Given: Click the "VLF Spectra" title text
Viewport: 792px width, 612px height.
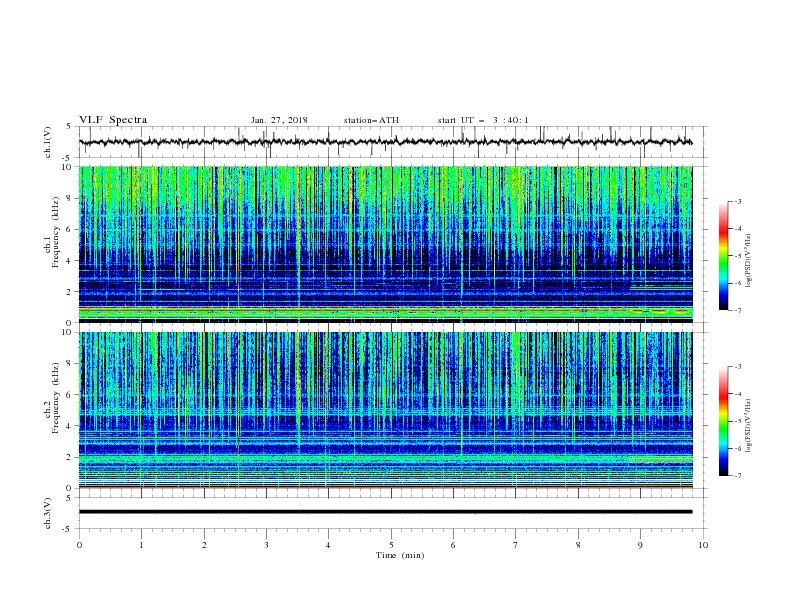Looking at the screenshot, I should (113, 120).
